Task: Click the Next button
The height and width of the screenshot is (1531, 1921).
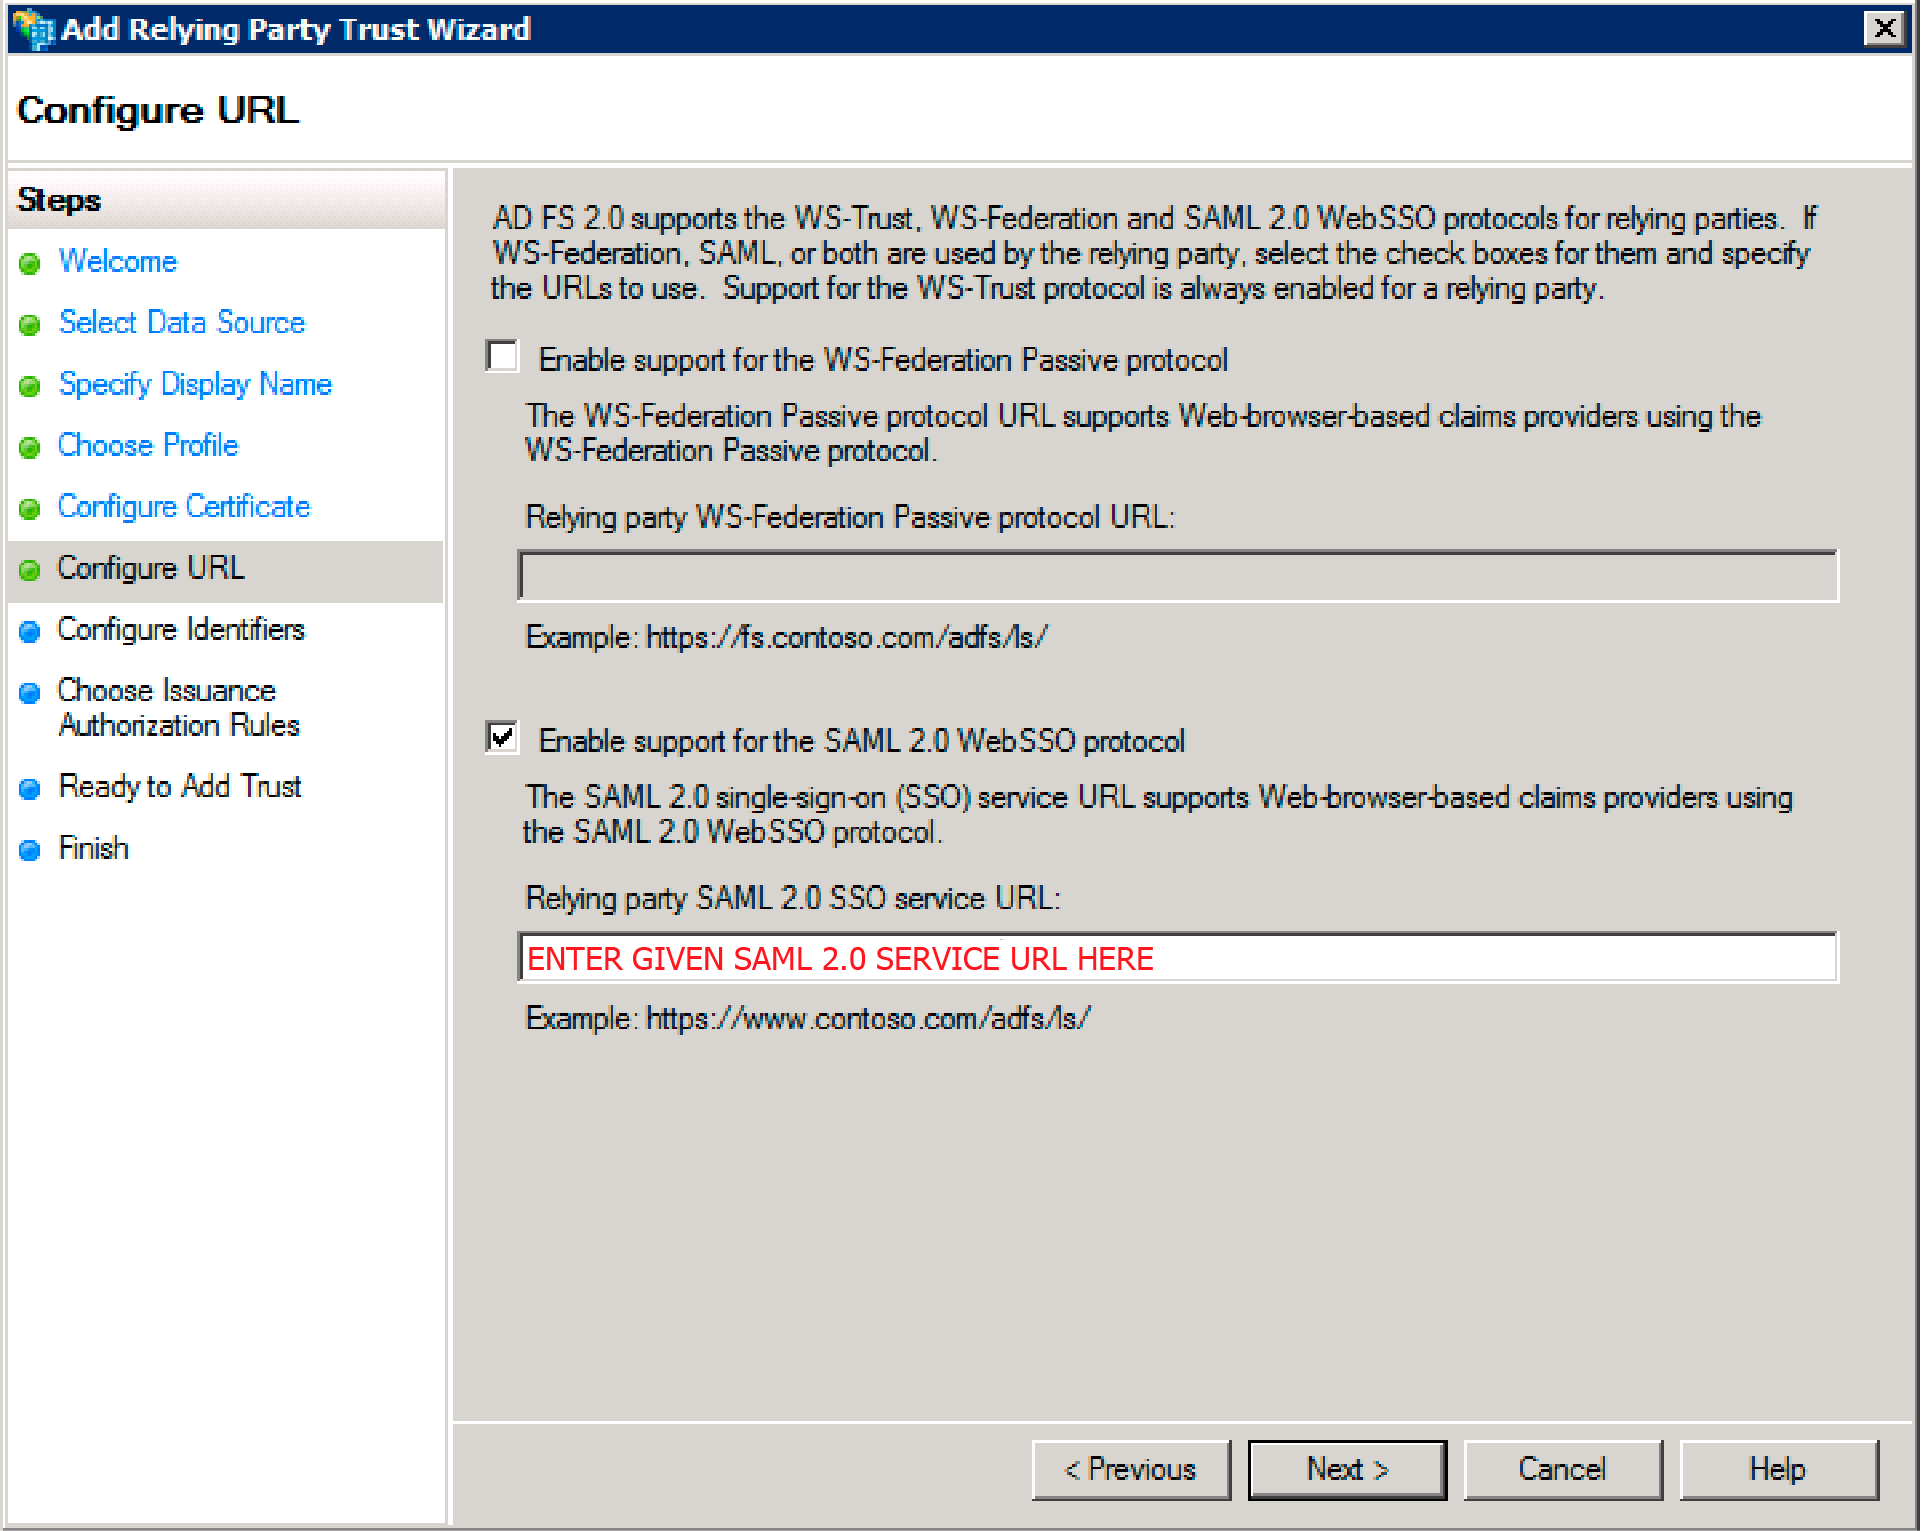Action: [x=1346, y=1469]
